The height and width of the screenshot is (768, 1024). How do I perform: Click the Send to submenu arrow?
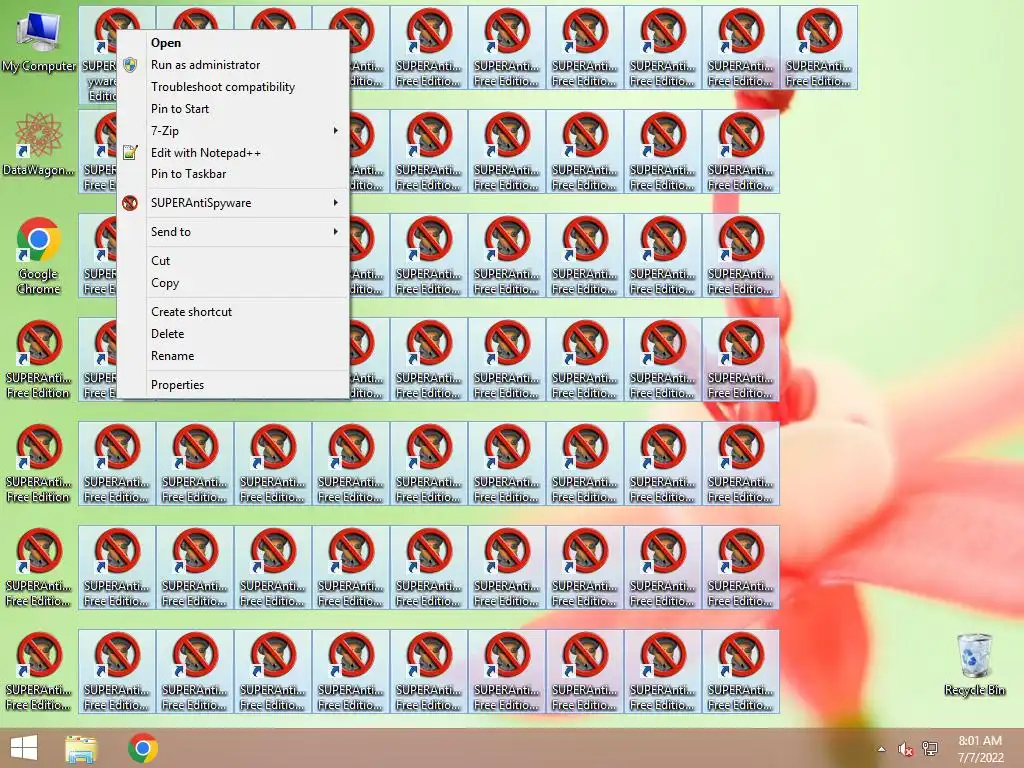[336, 232]
